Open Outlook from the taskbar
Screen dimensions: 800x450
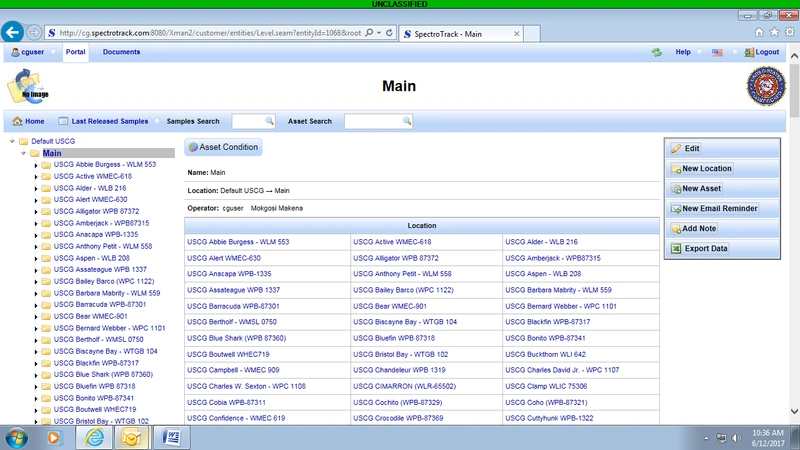point(132,438)
